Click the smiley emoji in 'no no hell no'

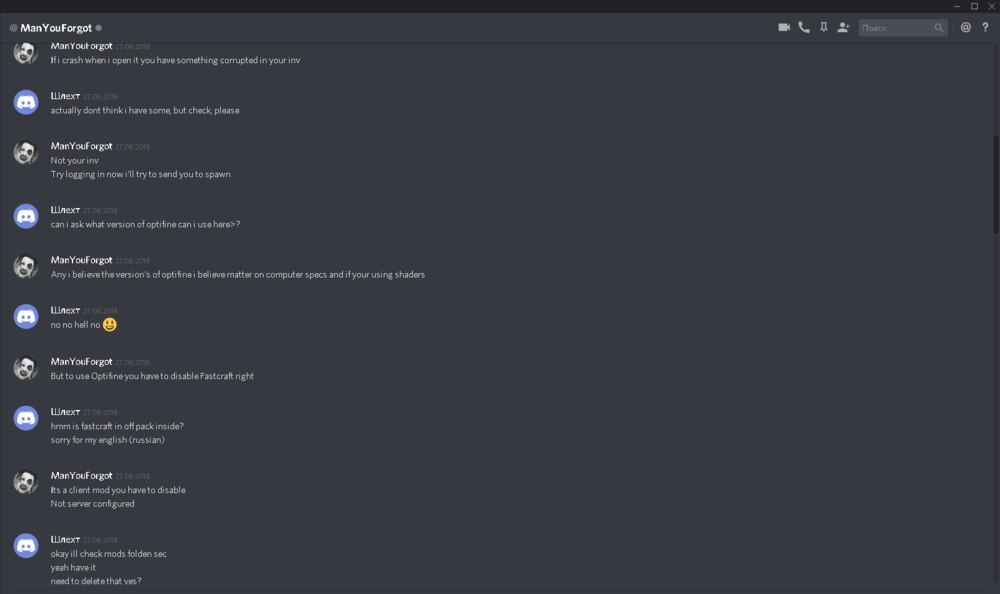point(109,324)
